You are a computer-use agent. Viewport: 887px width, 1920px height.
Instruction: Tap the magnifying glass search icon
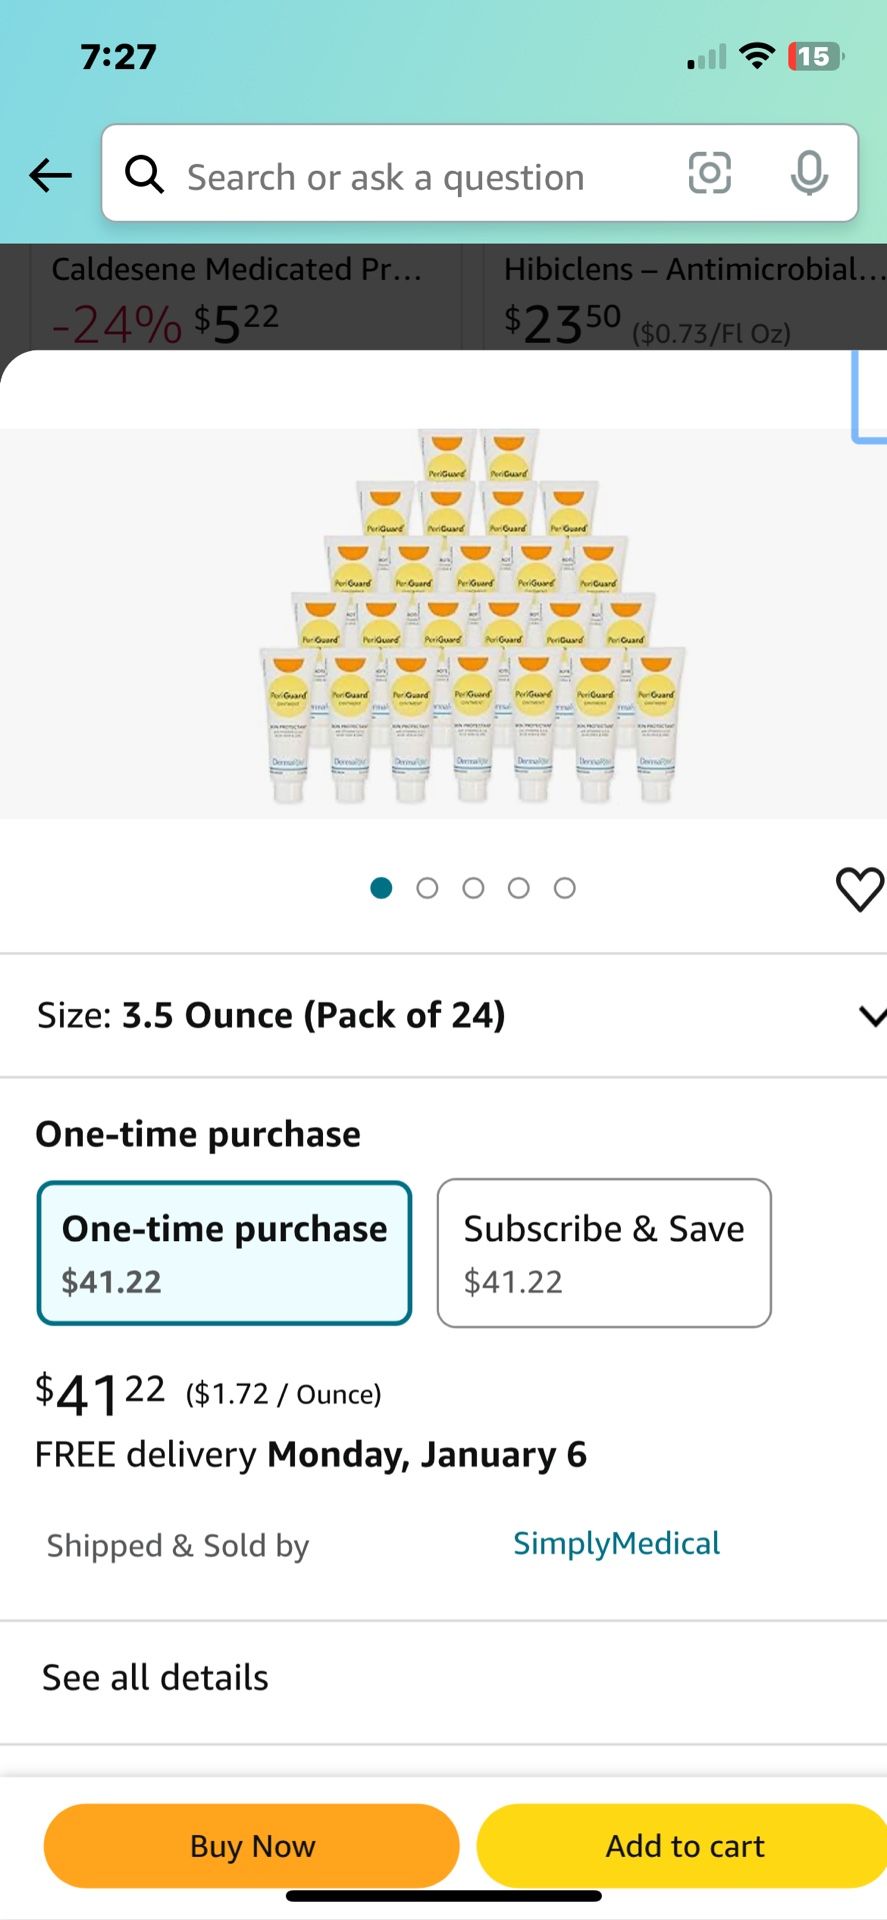tap(144, 174)
